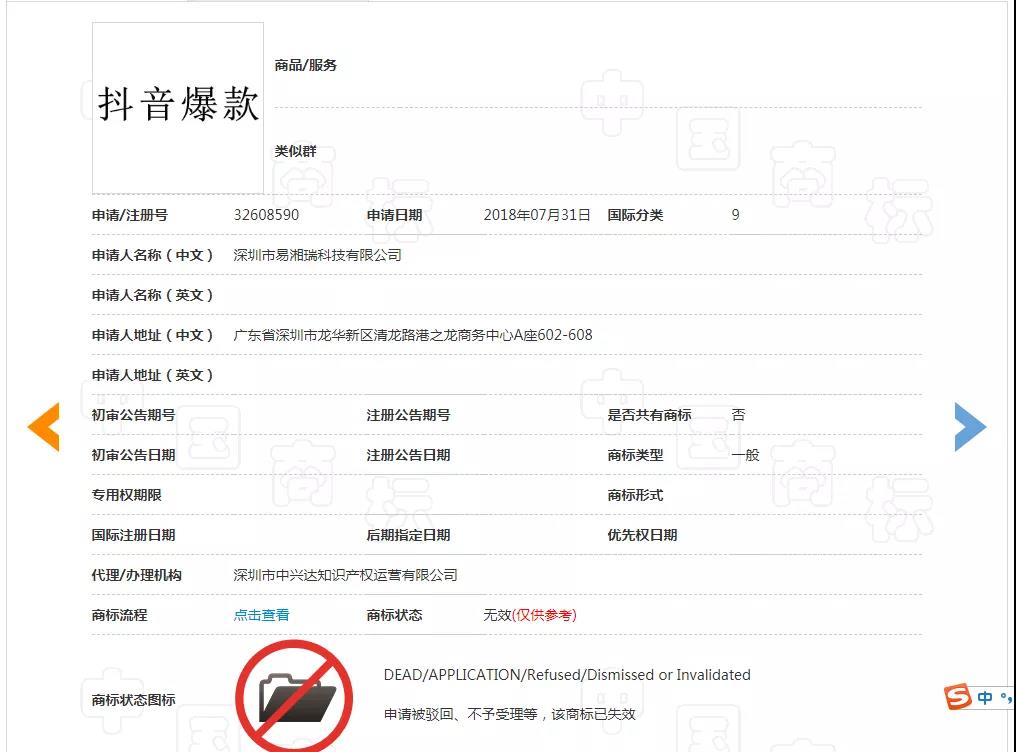
Task: Click the orange previous-record arrow
Action: click(x=43, y=427)
